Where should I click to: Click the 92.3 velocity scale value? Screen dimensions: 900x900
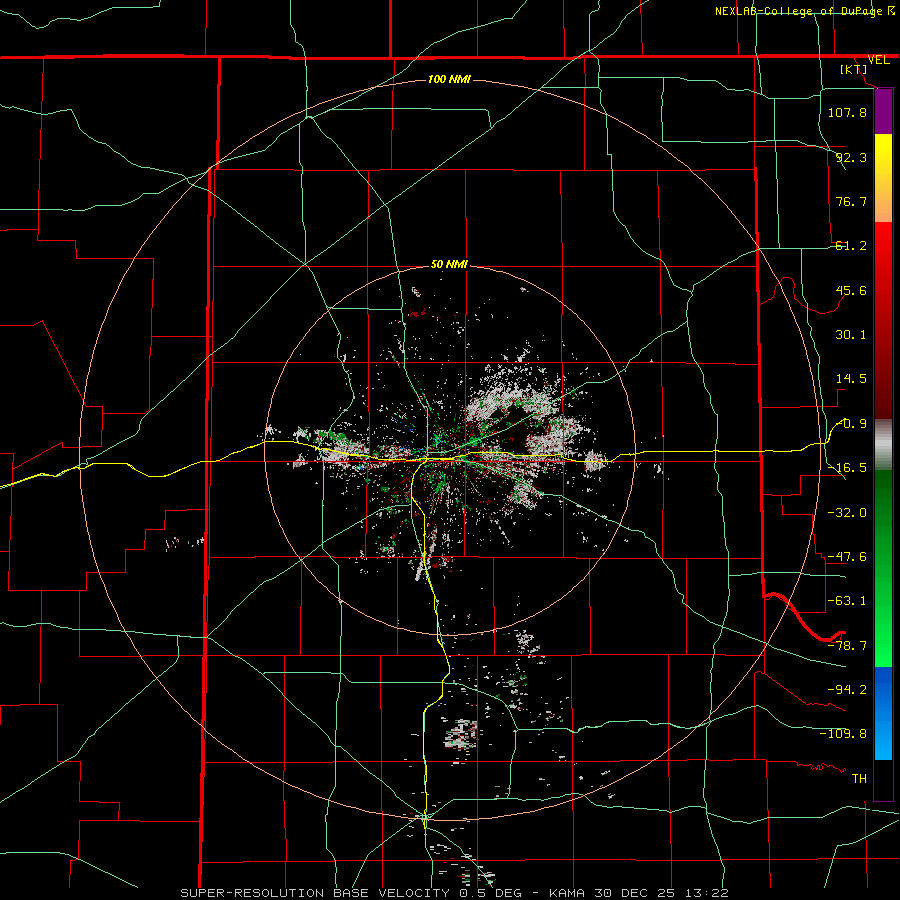click(851, 157)
